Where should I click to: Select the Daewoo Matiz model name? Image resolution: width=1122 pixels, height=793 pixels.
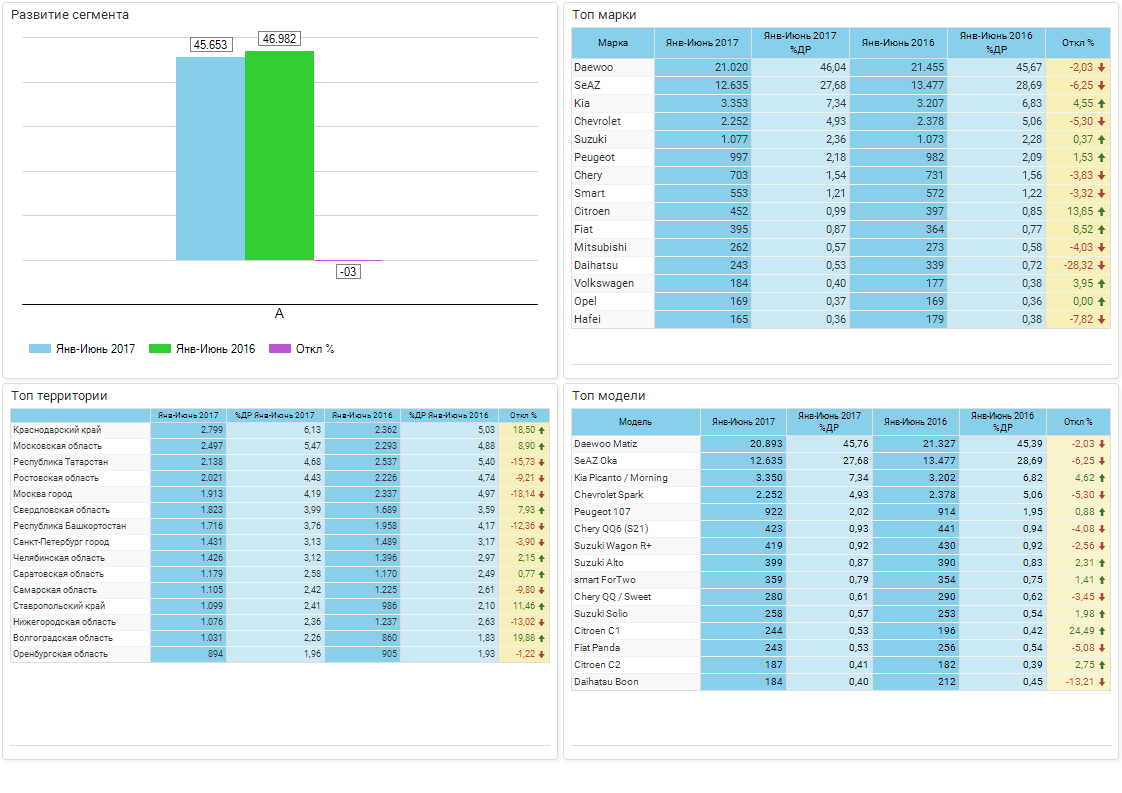[x=605, y=444]
